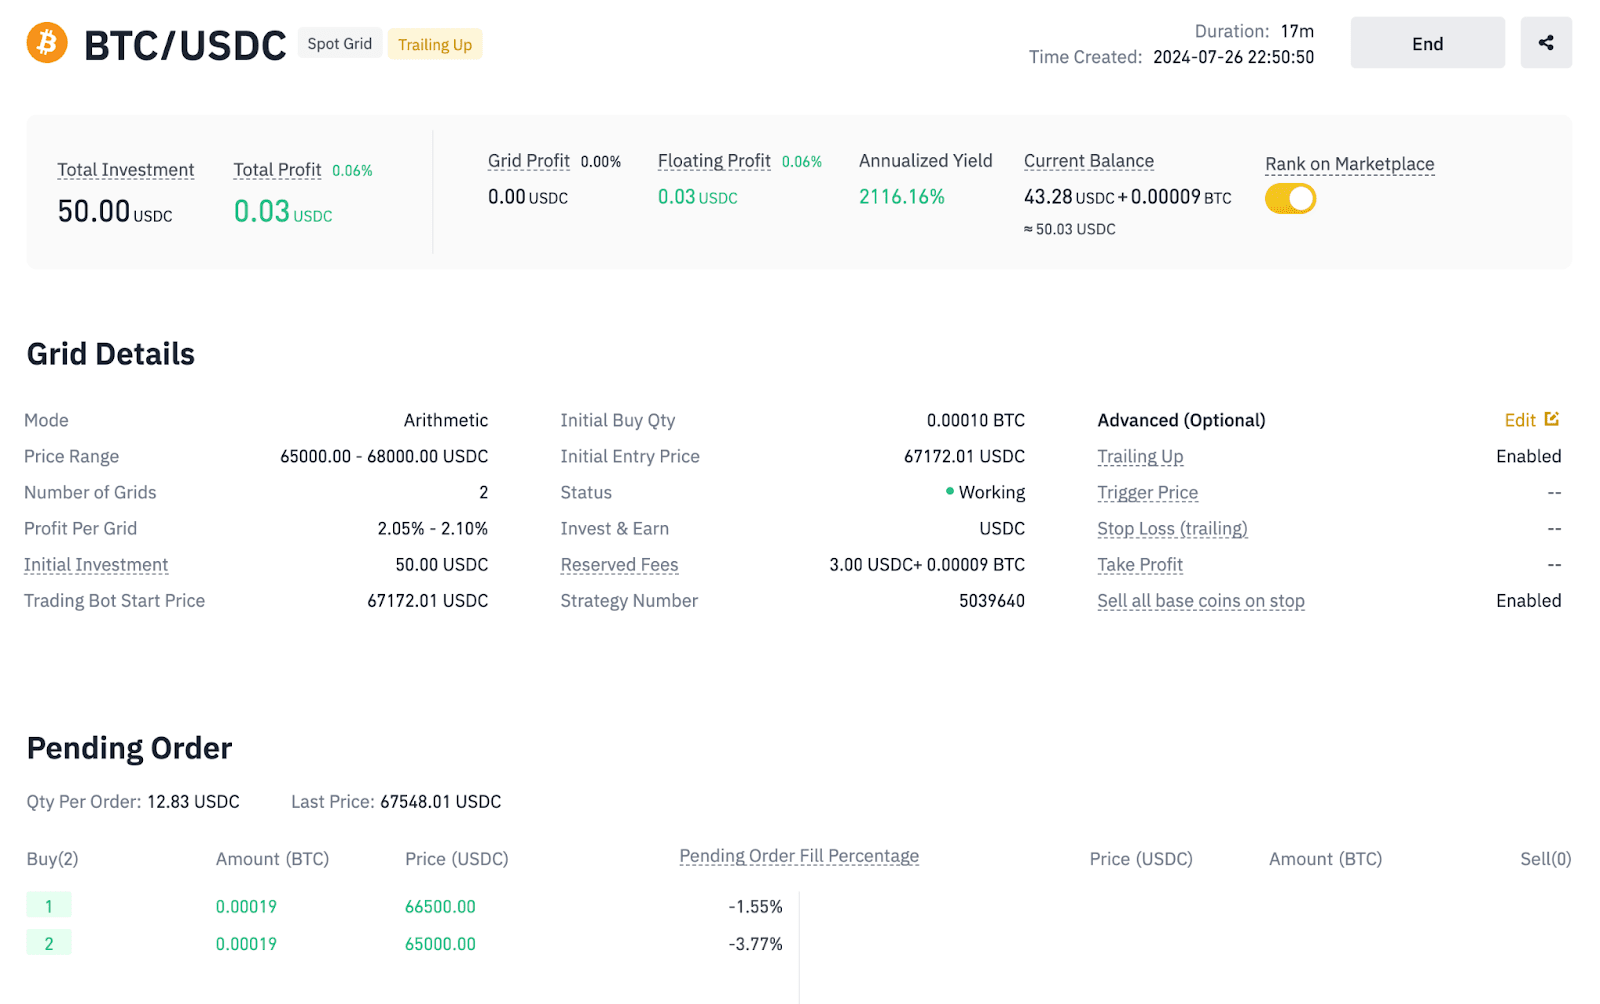
Task: Click the Trigger Price setting label
Action: (x=1147, y=493)
